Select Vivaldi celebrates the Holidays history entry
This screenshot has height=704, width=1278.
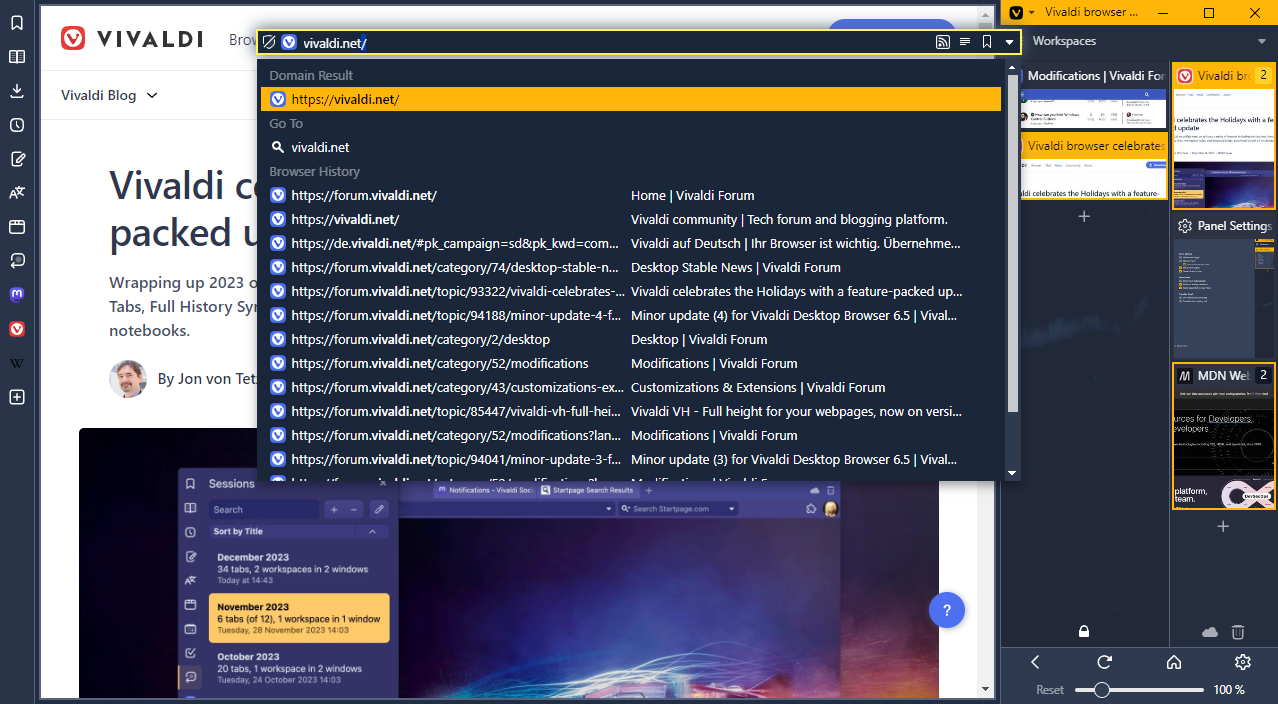631,291
